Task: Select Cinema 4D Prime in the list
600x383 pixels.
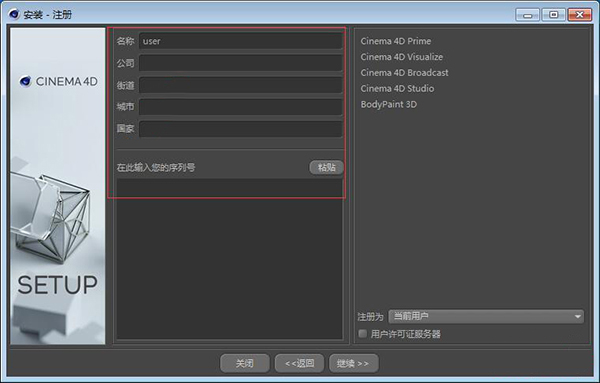Action: [x=396, y=41]
